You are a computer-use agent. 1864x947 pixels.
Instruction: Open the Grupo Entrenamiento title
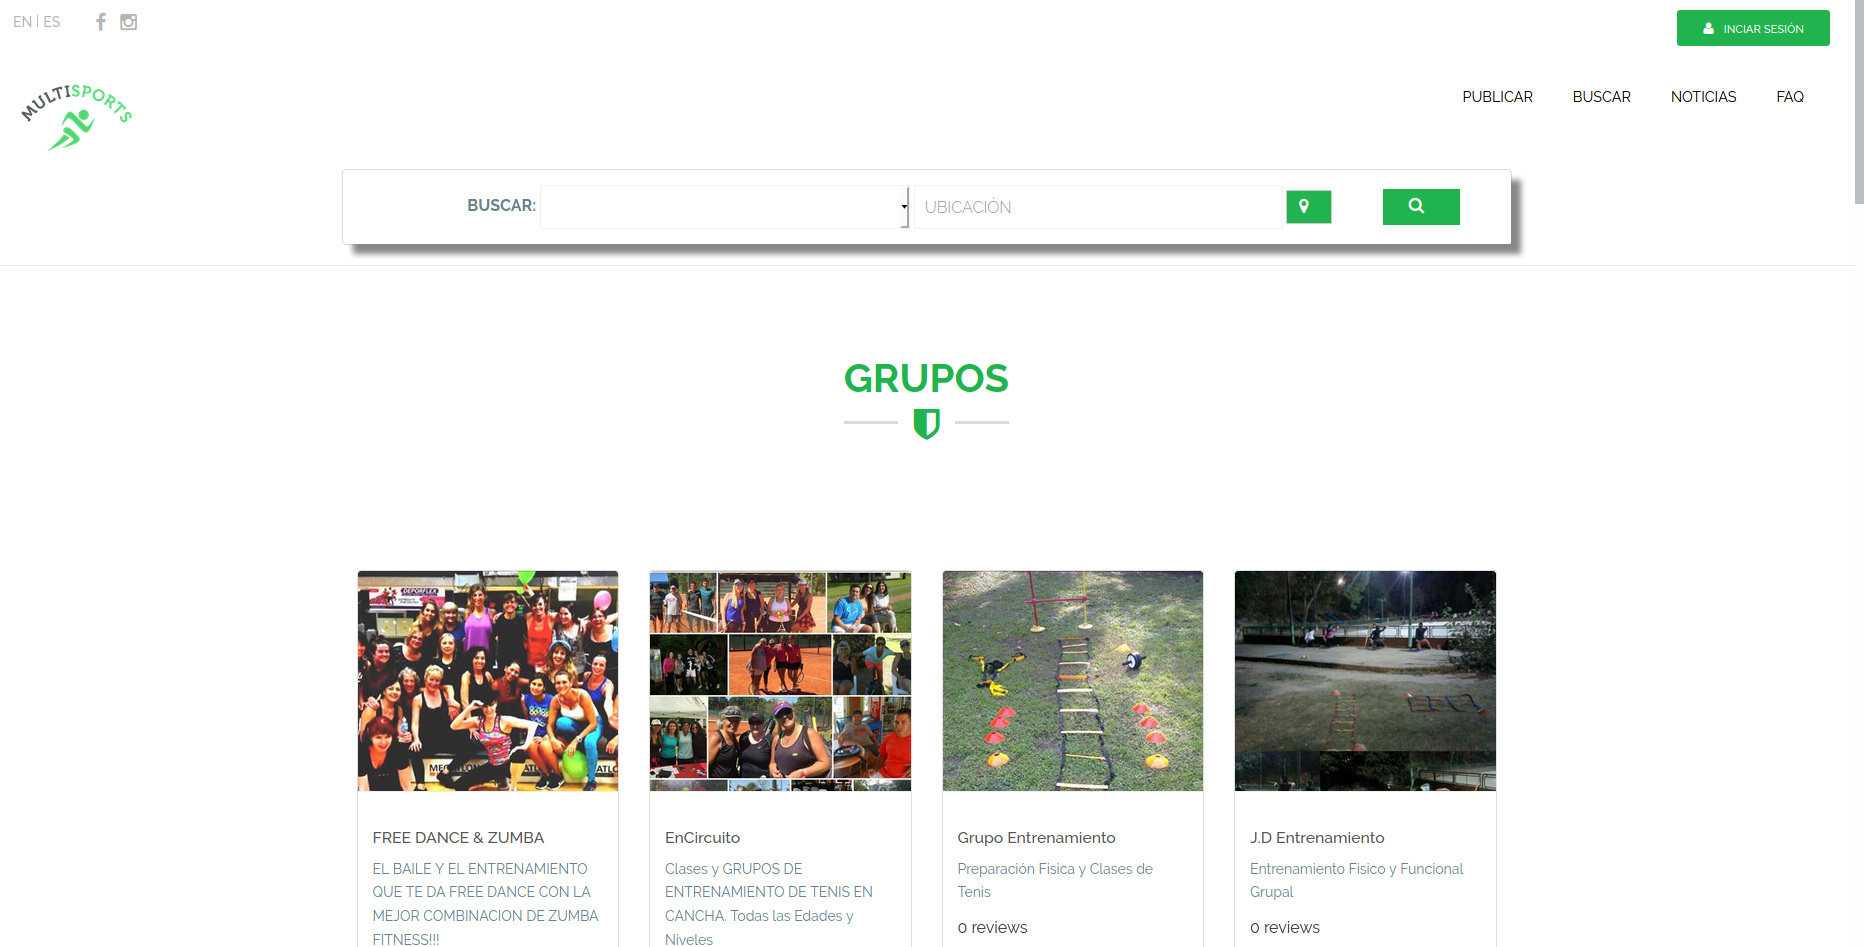[x=1036, y=838]
